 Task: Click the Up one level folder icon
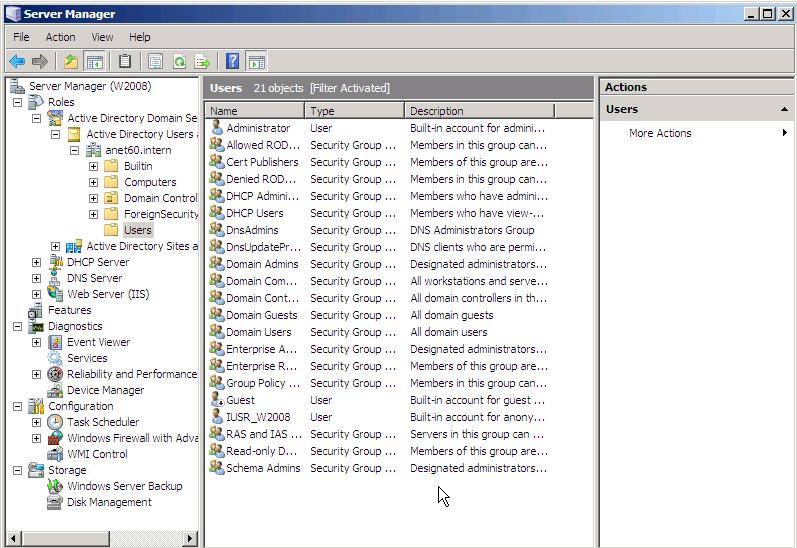click(71, 62)
